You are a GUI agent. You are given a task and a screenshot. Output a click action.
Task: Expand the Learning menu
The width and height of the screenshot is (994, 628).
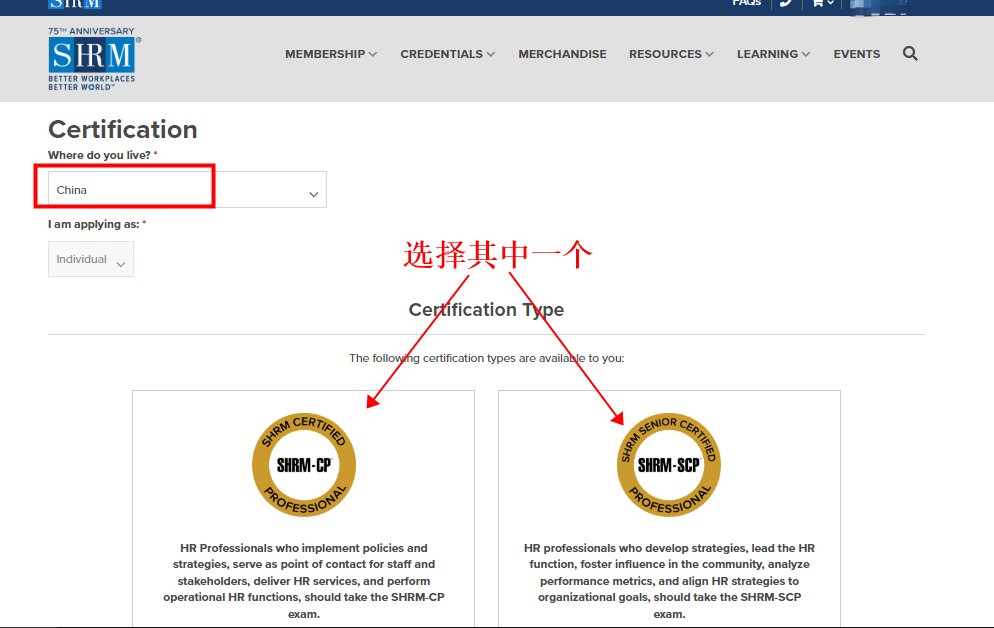(x=773, y=54)
